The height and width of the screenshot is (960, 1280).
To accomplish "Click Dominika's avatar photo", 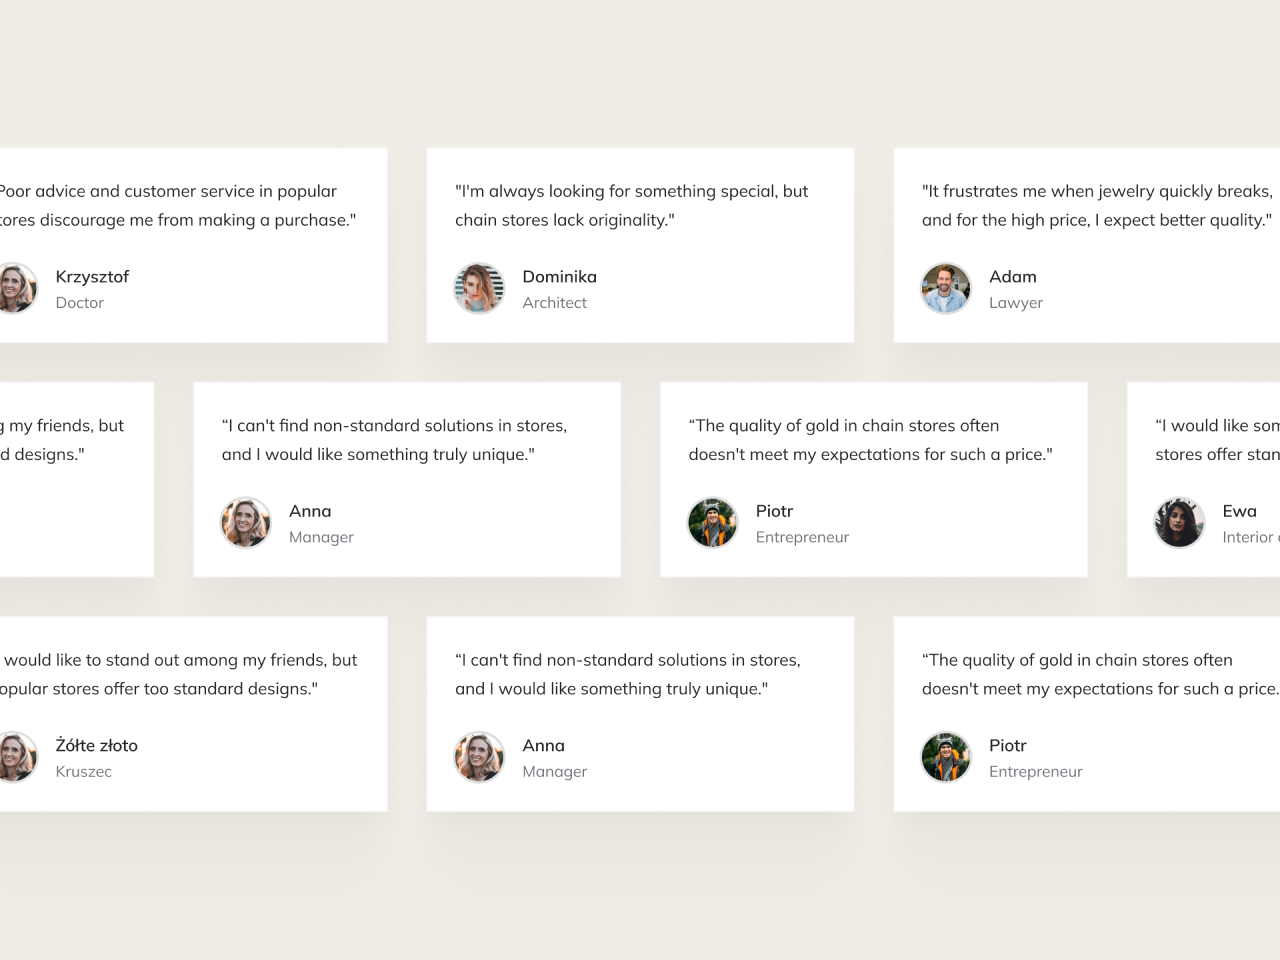I will (479, 288).
